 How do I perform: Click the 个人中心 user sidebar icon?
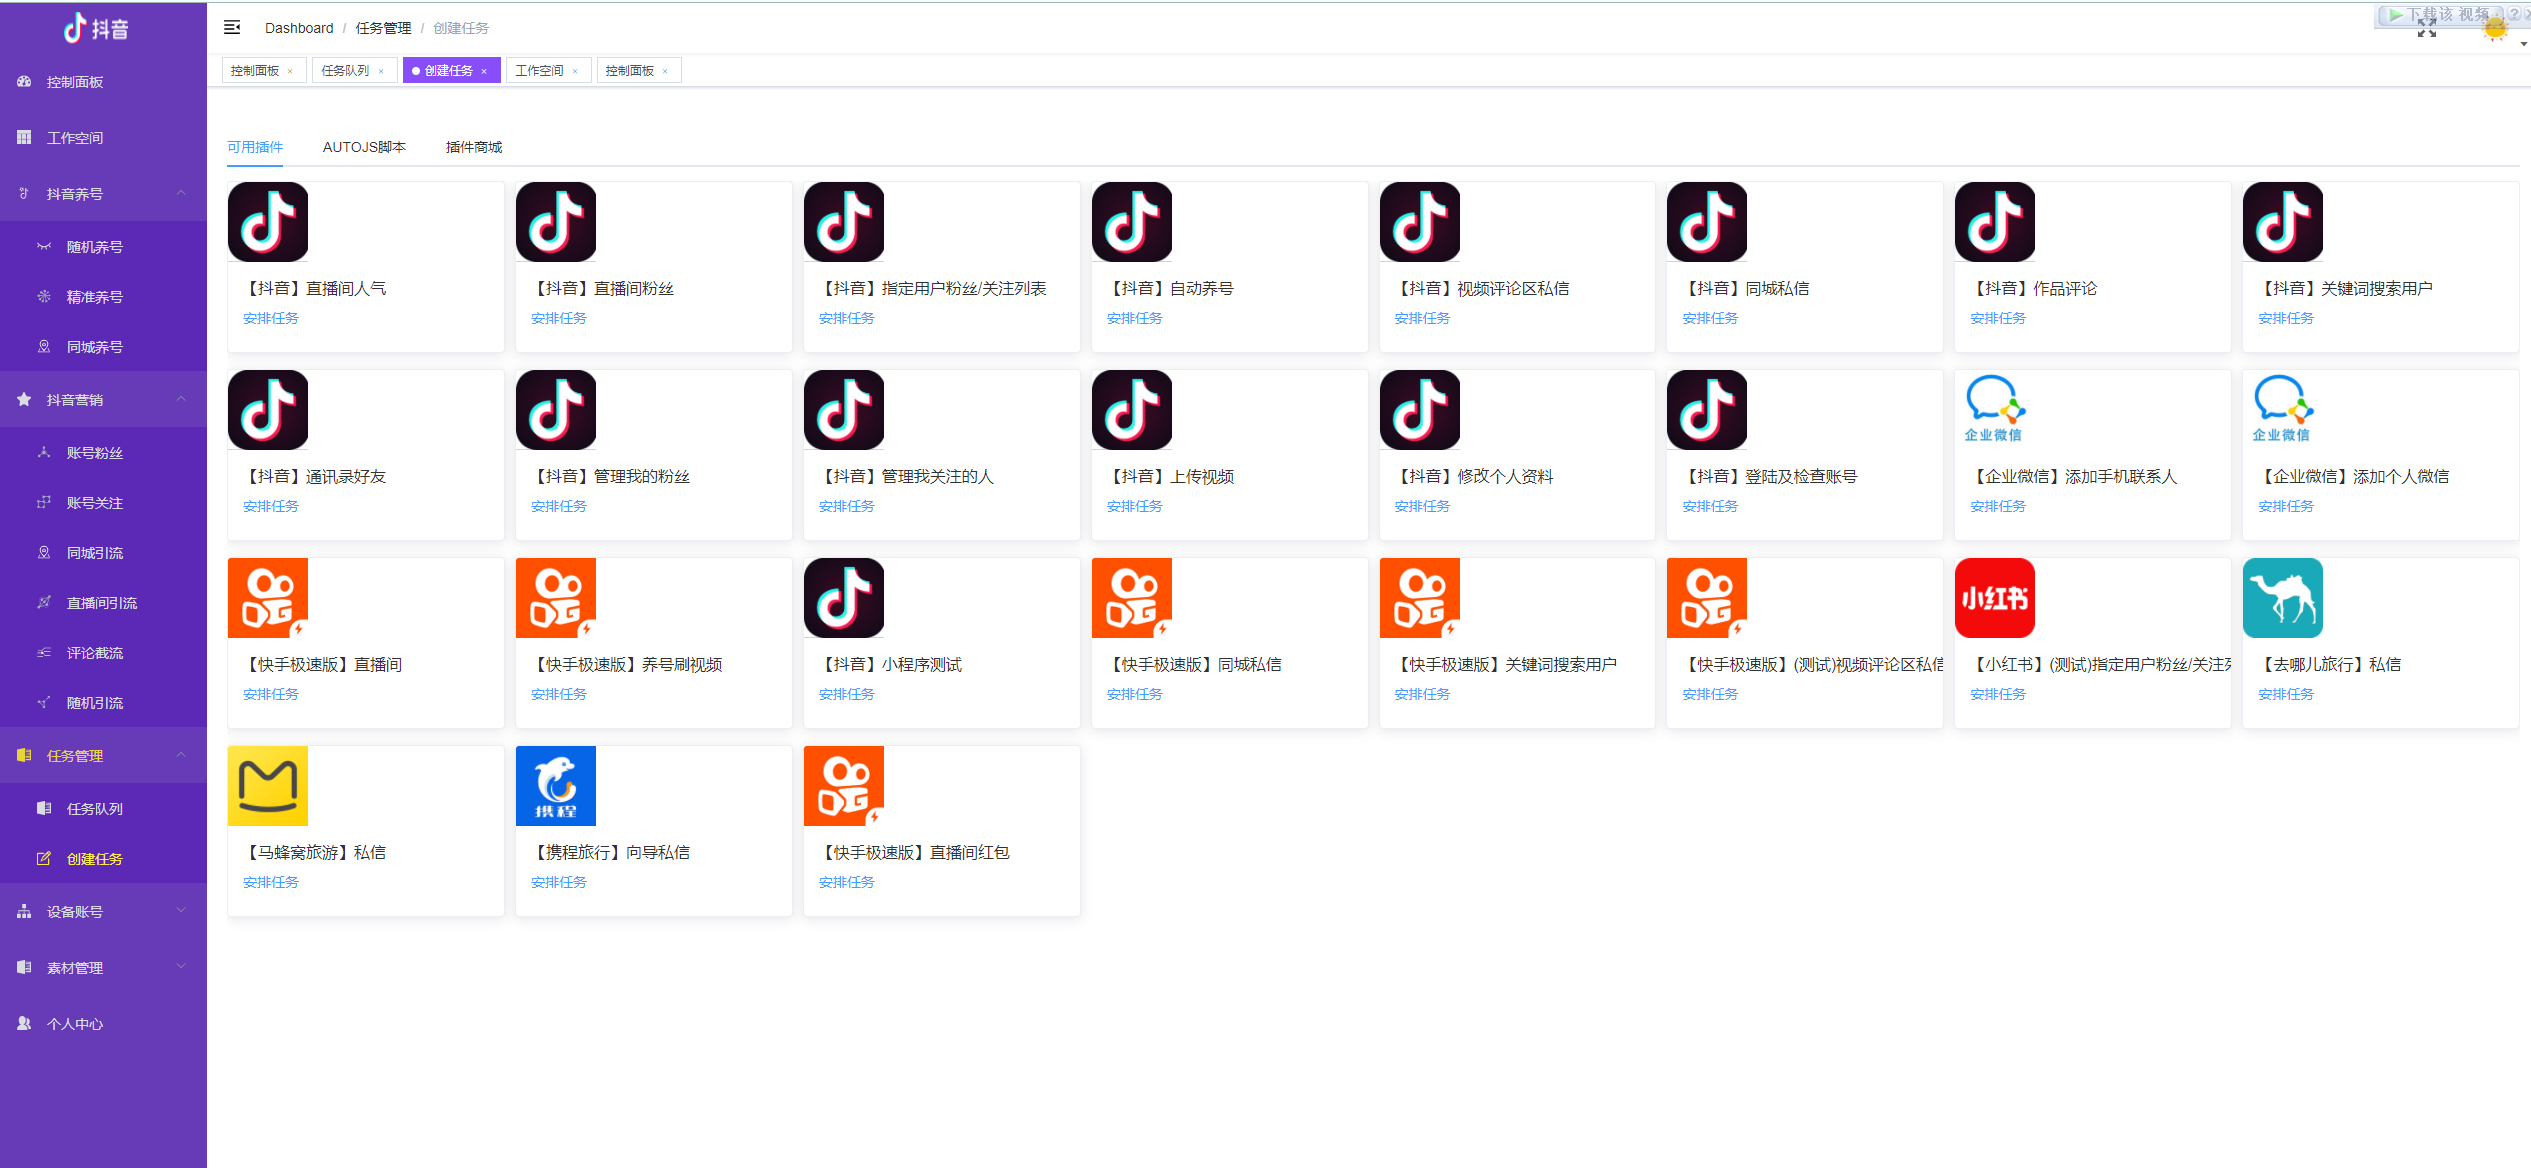[x=24, y=1024]
